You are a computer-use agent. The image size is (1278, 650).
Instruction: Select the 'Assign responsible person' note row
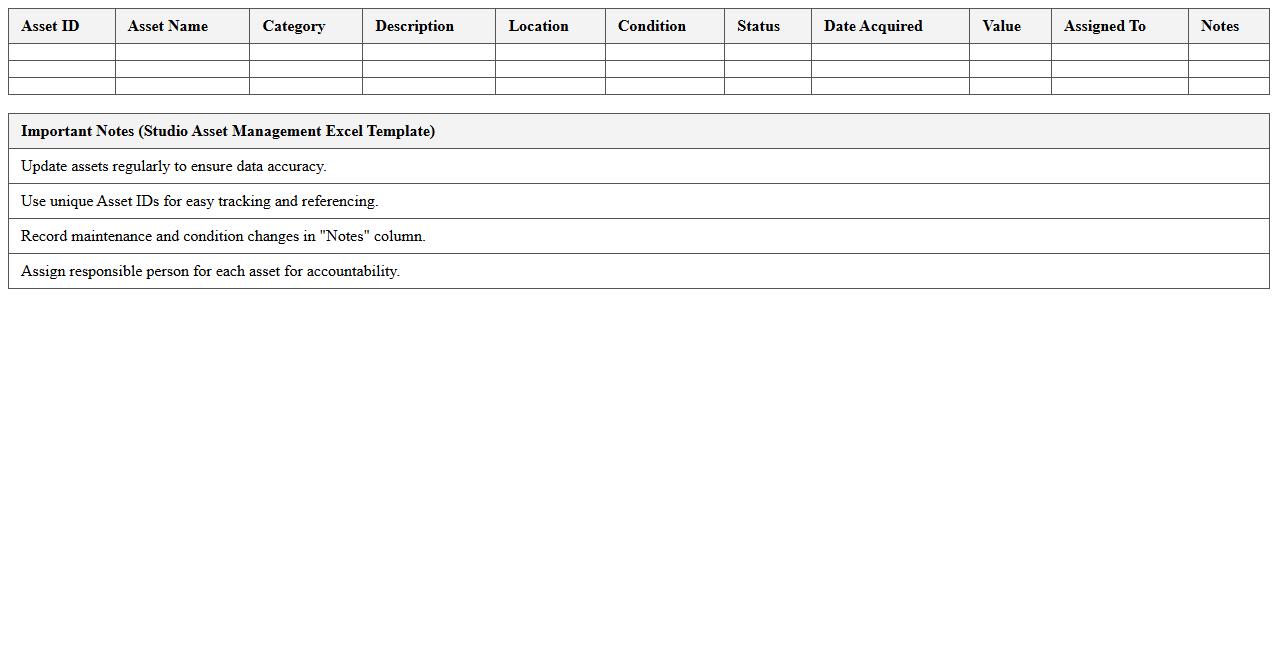(x=210, y=271)
